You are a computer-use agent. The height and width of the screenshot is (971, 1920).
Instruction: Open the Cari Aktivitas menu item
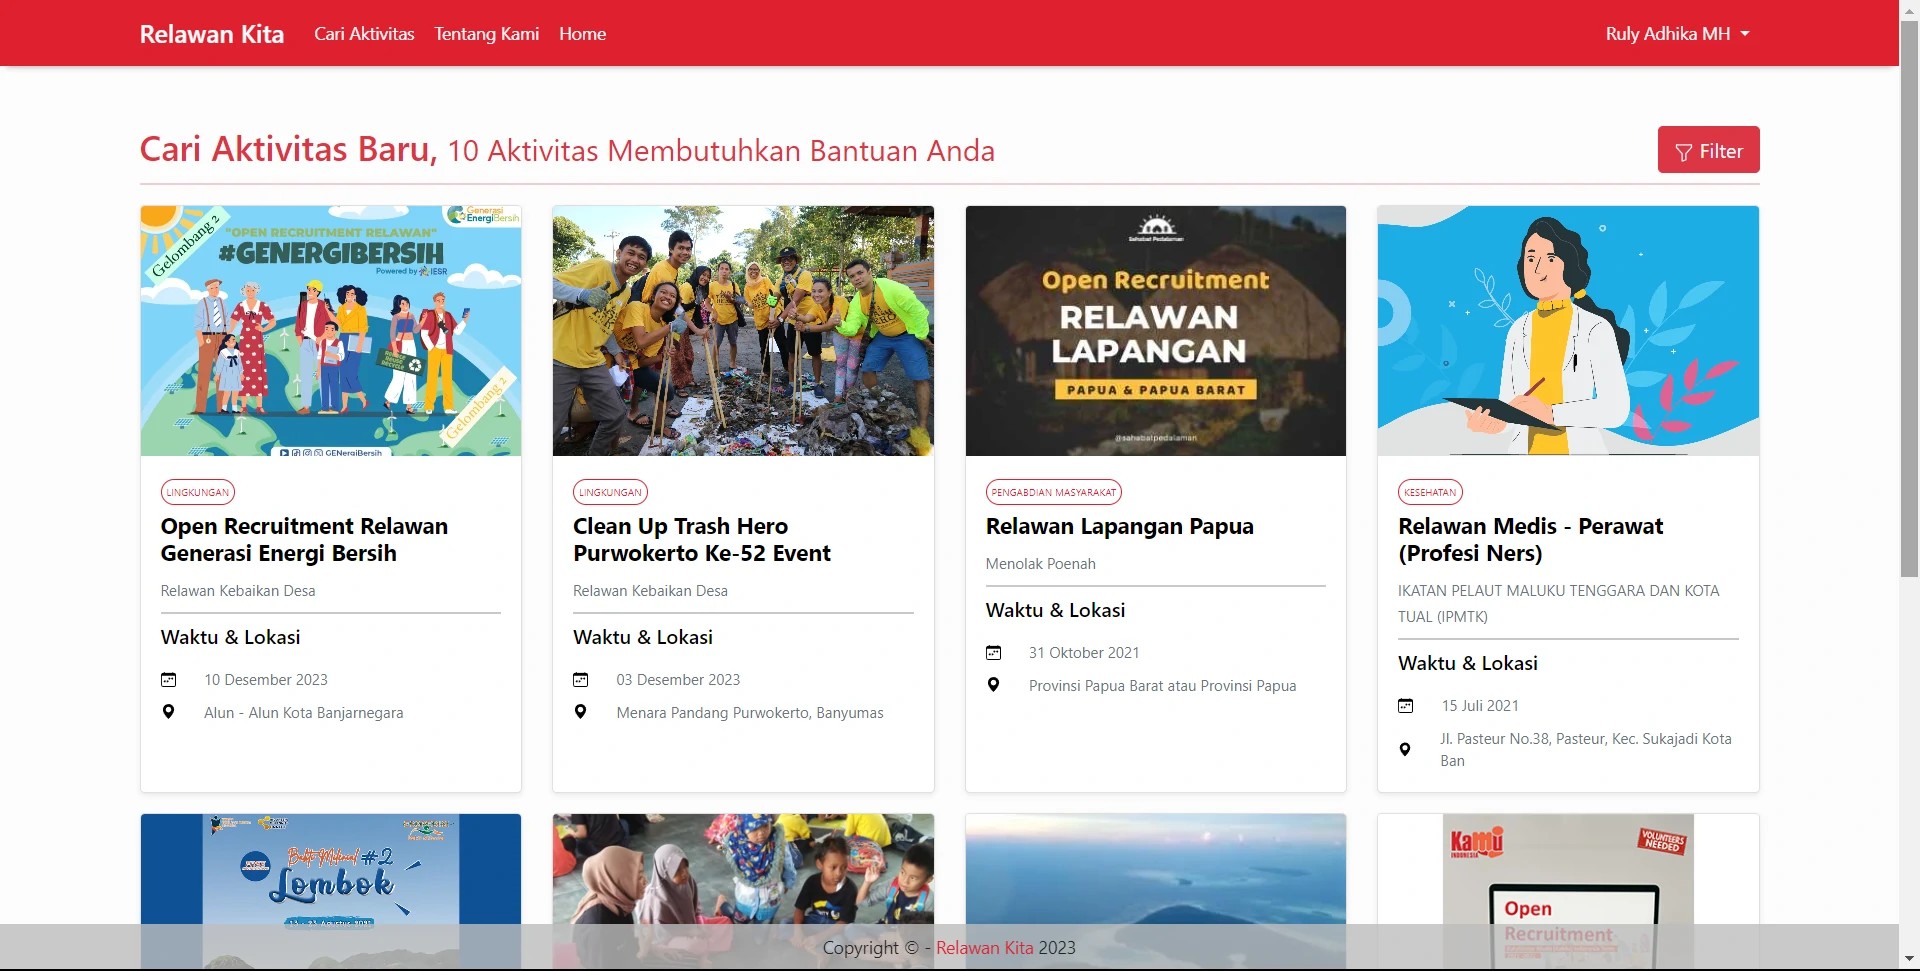364,34
